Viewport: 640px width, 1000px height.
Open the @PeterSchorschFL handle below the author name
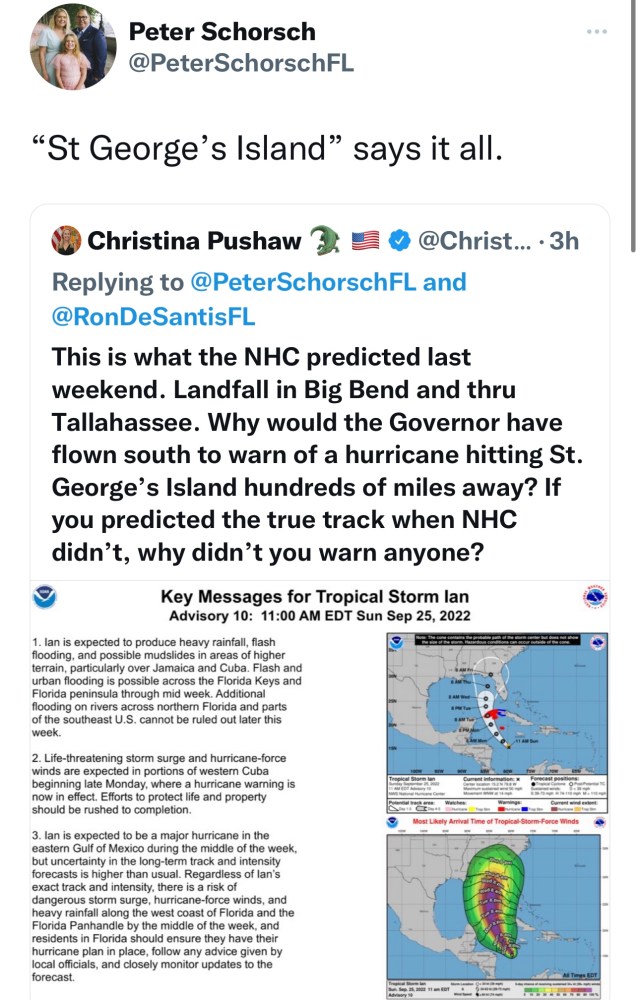[241, 66]
